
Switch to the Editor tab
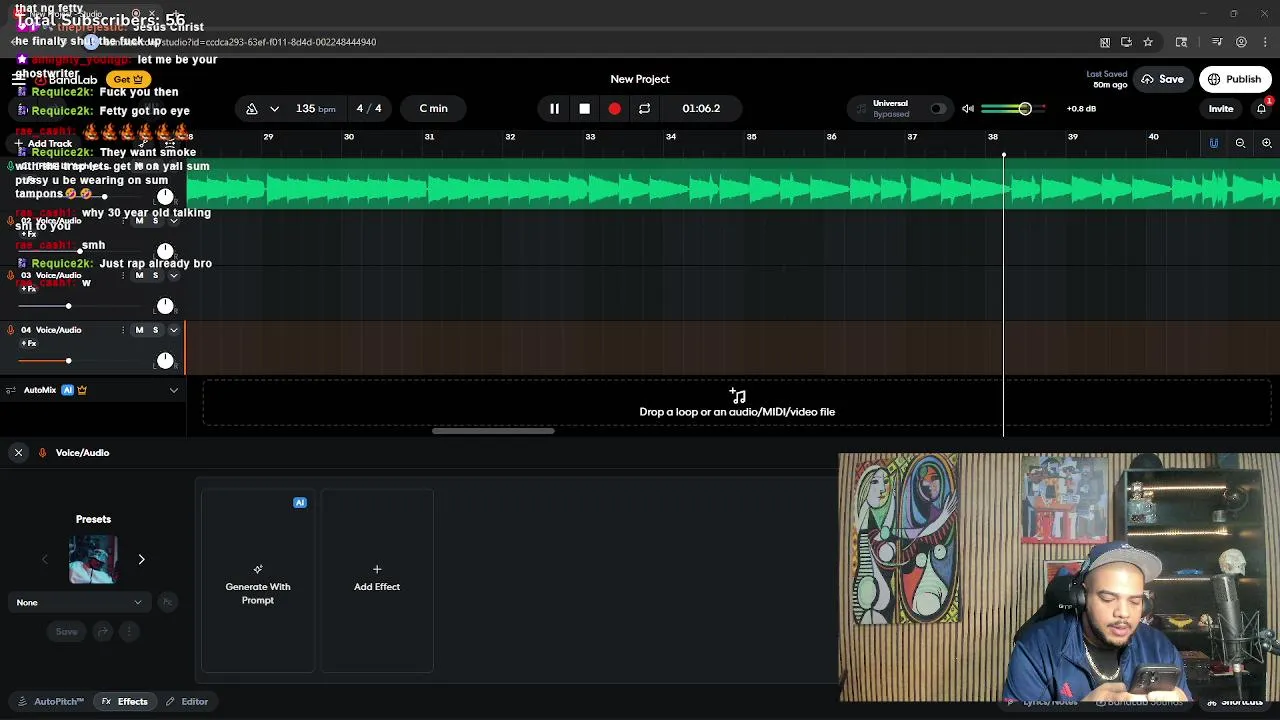click(x=187, y=702)
